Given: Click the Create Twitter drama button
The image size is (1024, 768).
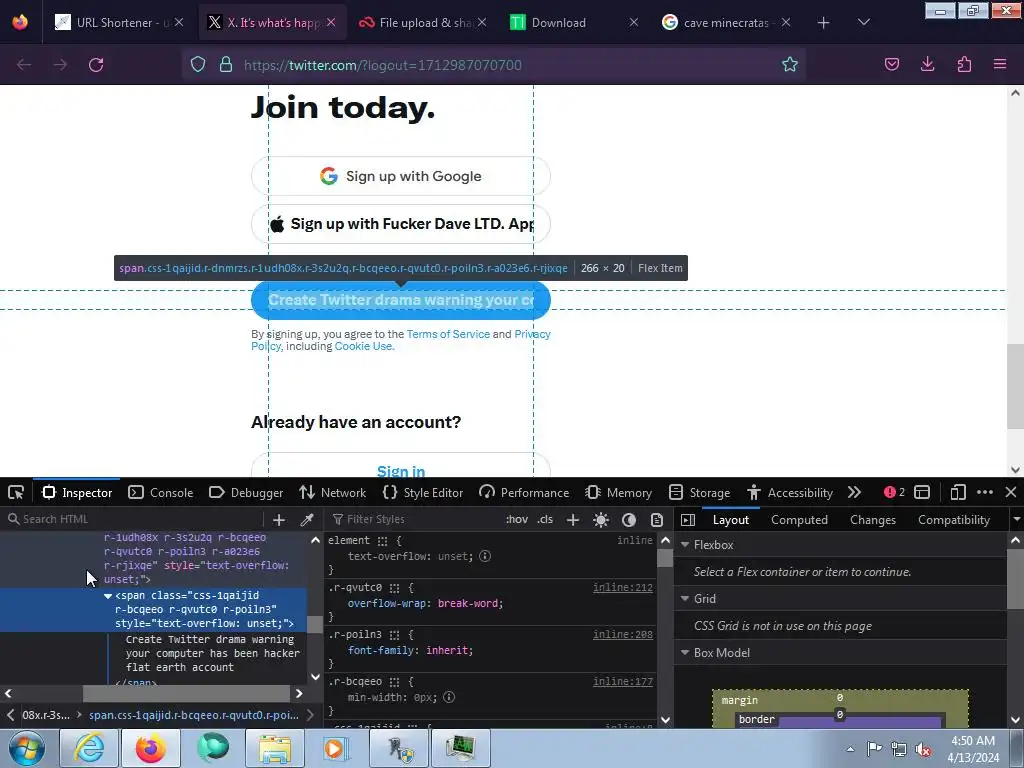Looking at the screenshot, I should [400, 300].
